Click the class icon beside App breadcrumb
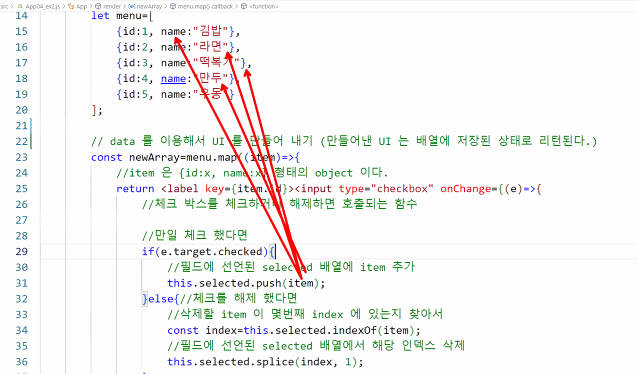This screenshot has width=638, height=374. pos(71,7)
